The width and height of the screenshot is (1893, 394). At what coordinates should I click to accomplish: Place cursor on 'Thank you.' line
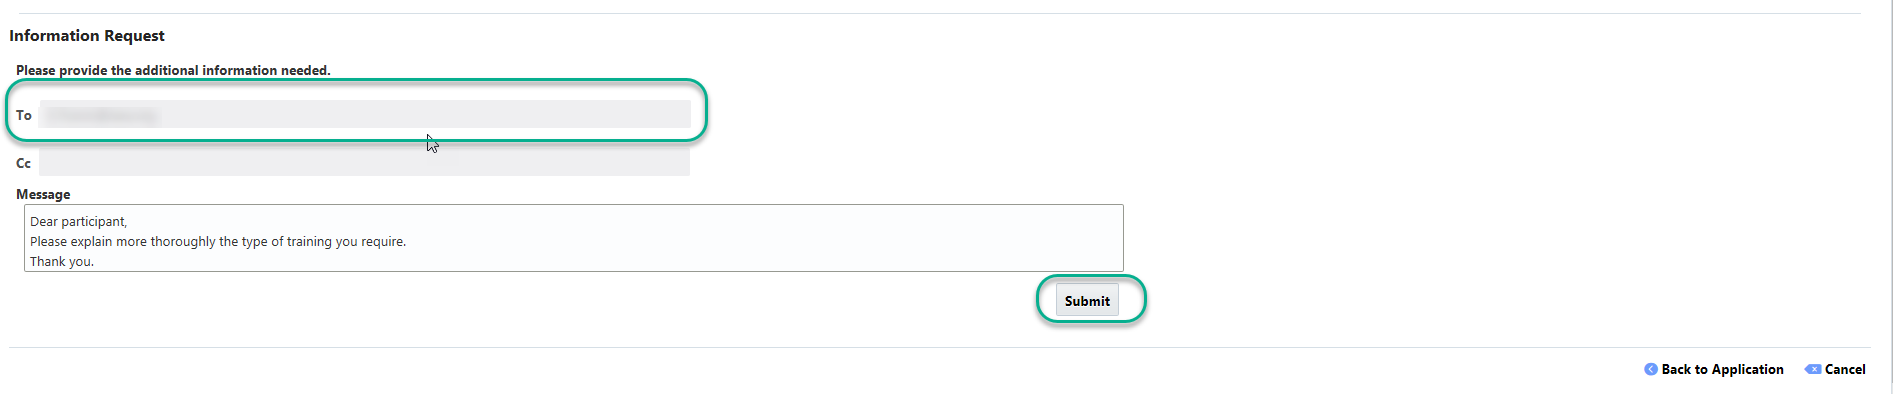tap(62, 262)
